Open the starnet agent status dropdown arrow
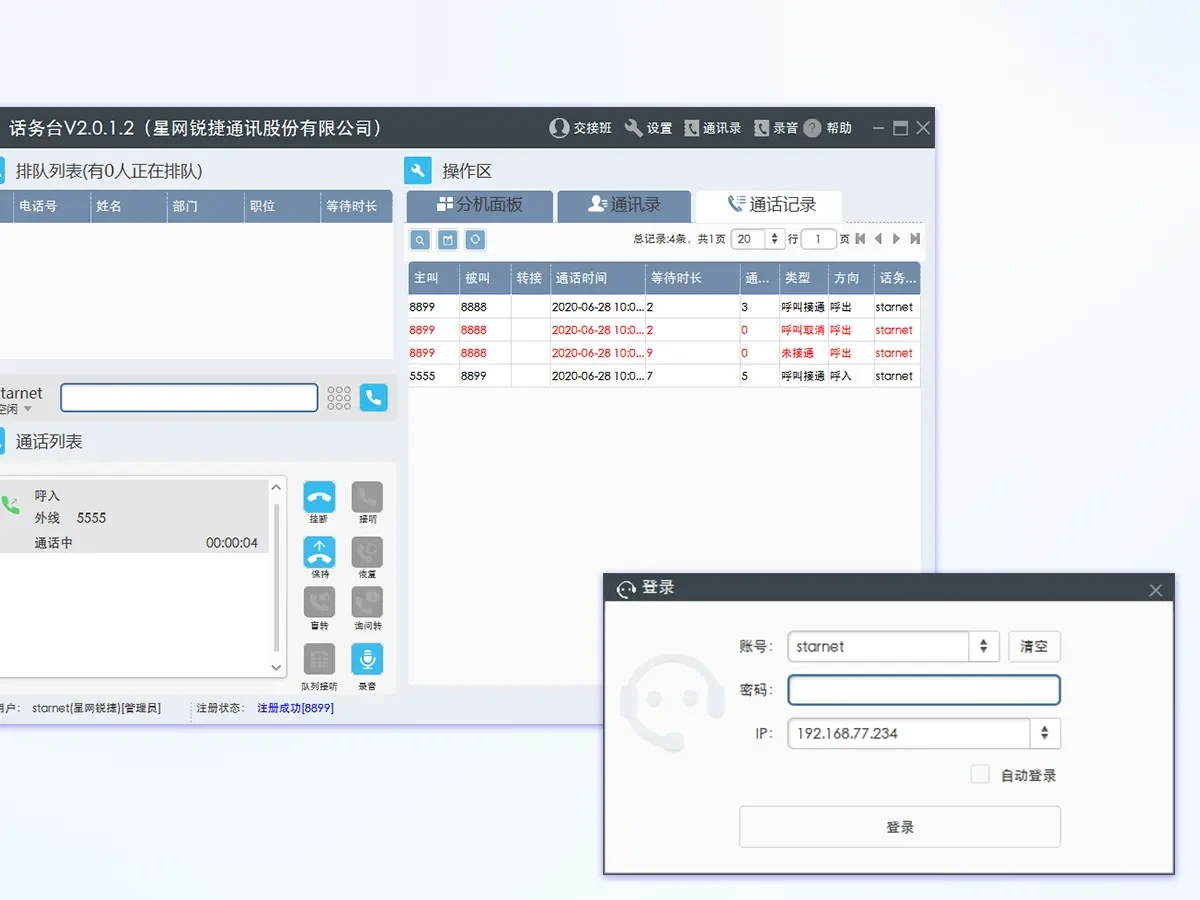This screenshot has width=1200, height=900. 28,409
